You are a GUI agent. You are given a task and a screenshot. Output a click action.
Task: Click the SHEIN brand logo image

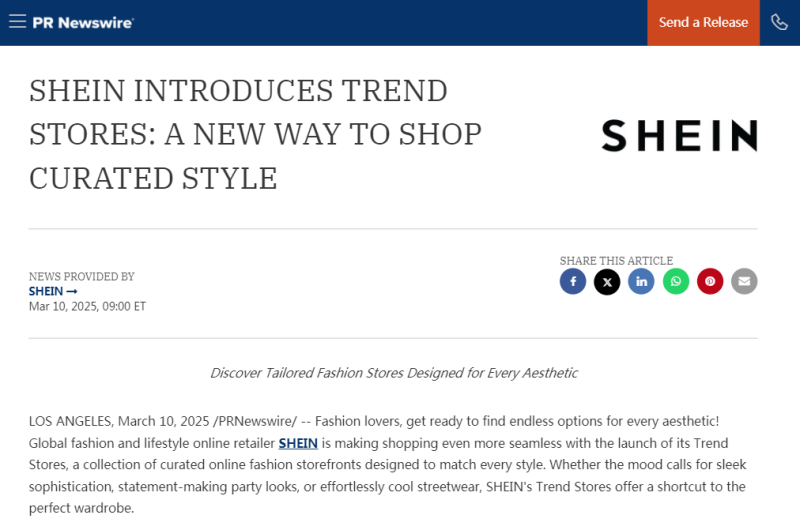(679, 135)
